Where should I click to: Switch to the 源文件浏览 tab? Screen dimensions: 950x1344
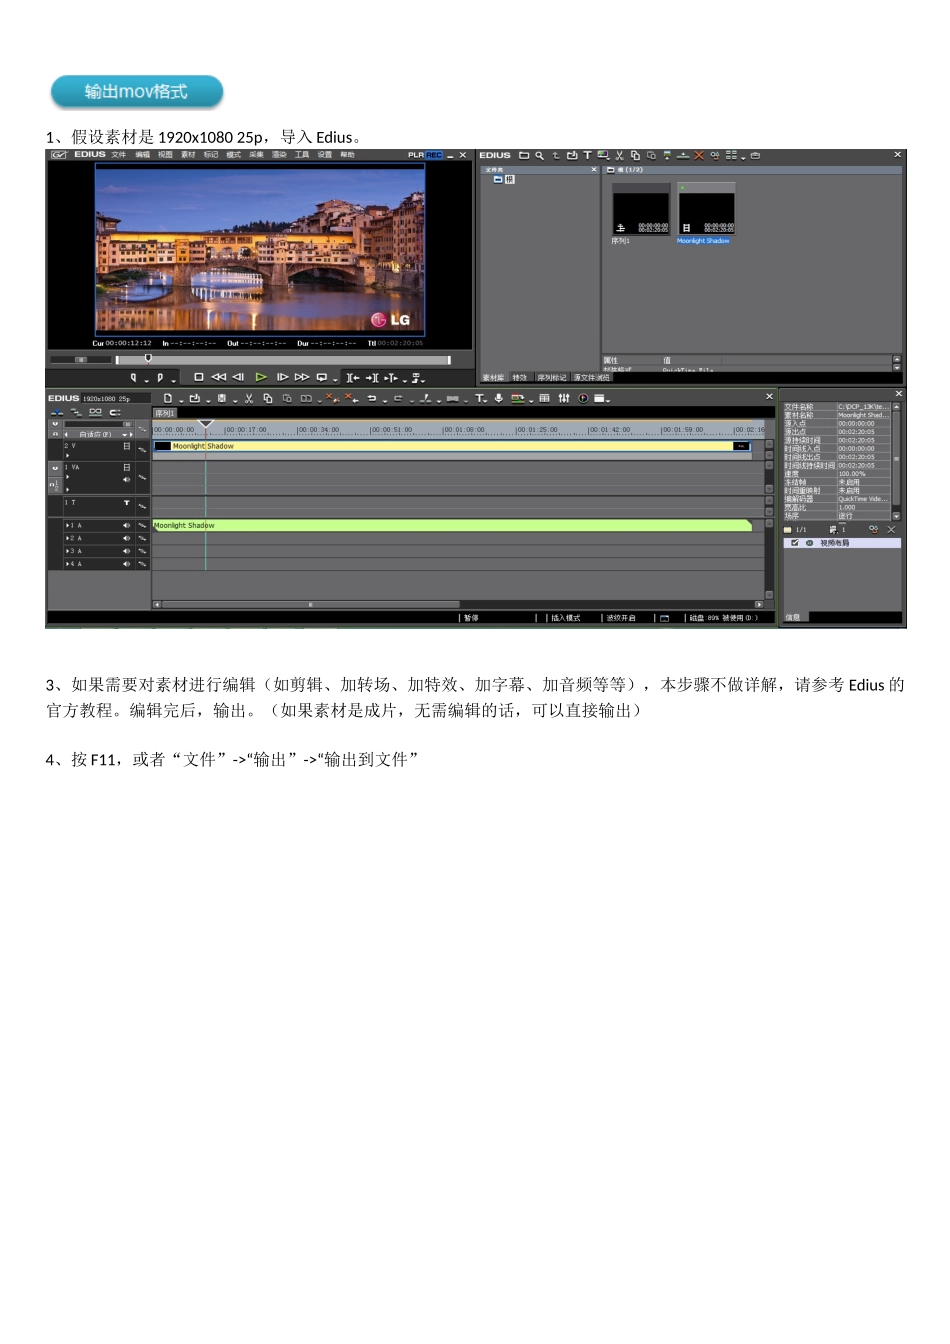pos(592,378)
